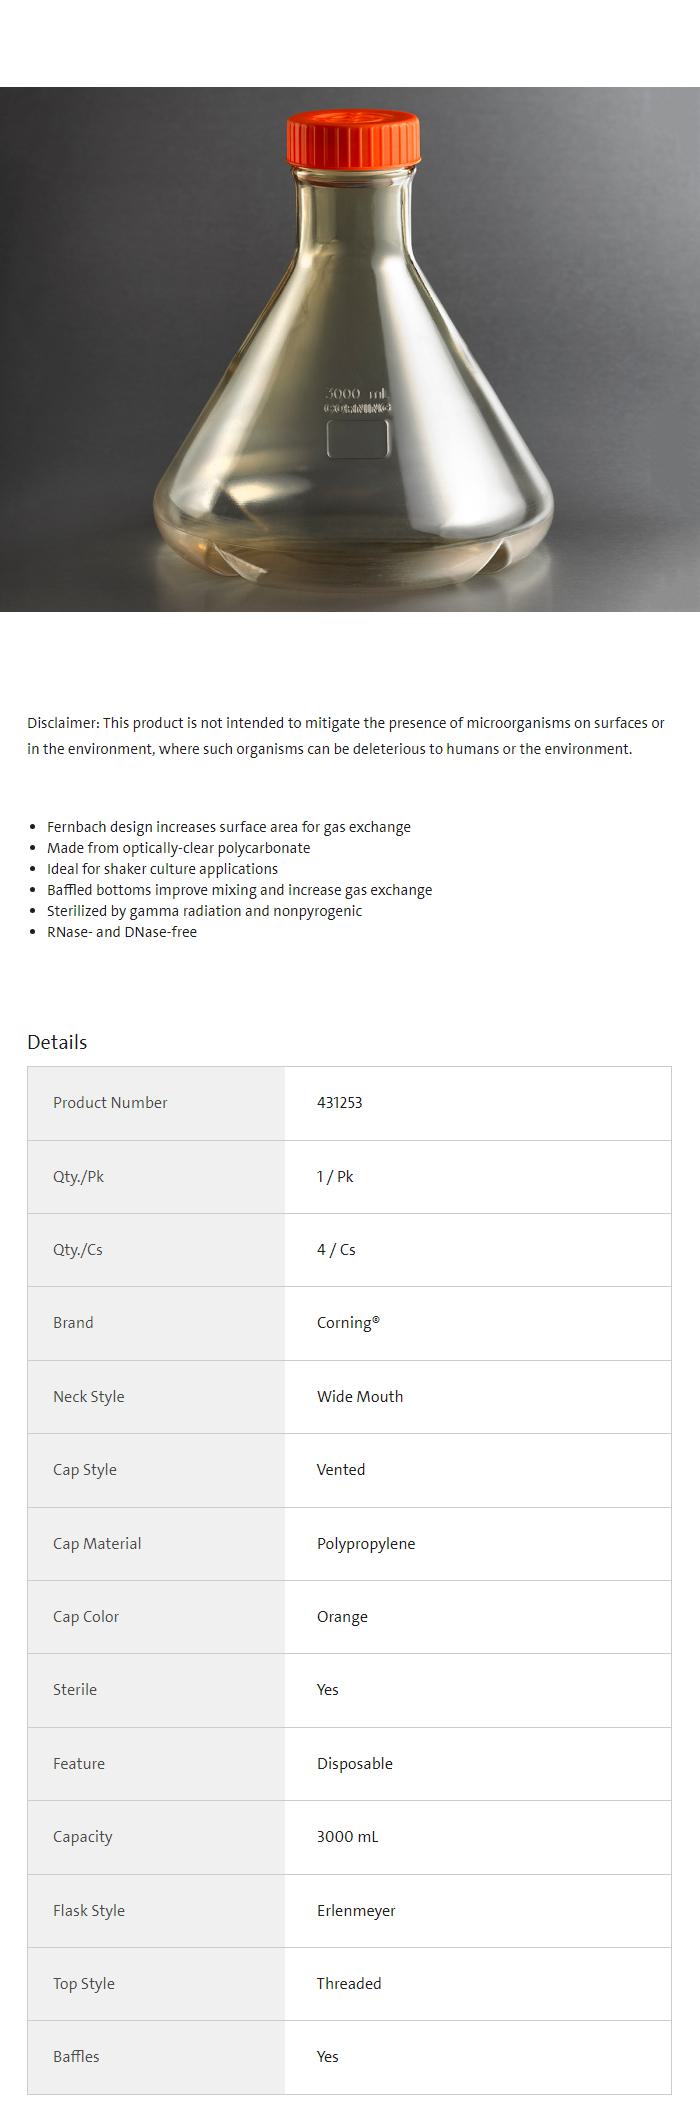
Task: Click the Disposable feature value
Action: (355, 1764)
